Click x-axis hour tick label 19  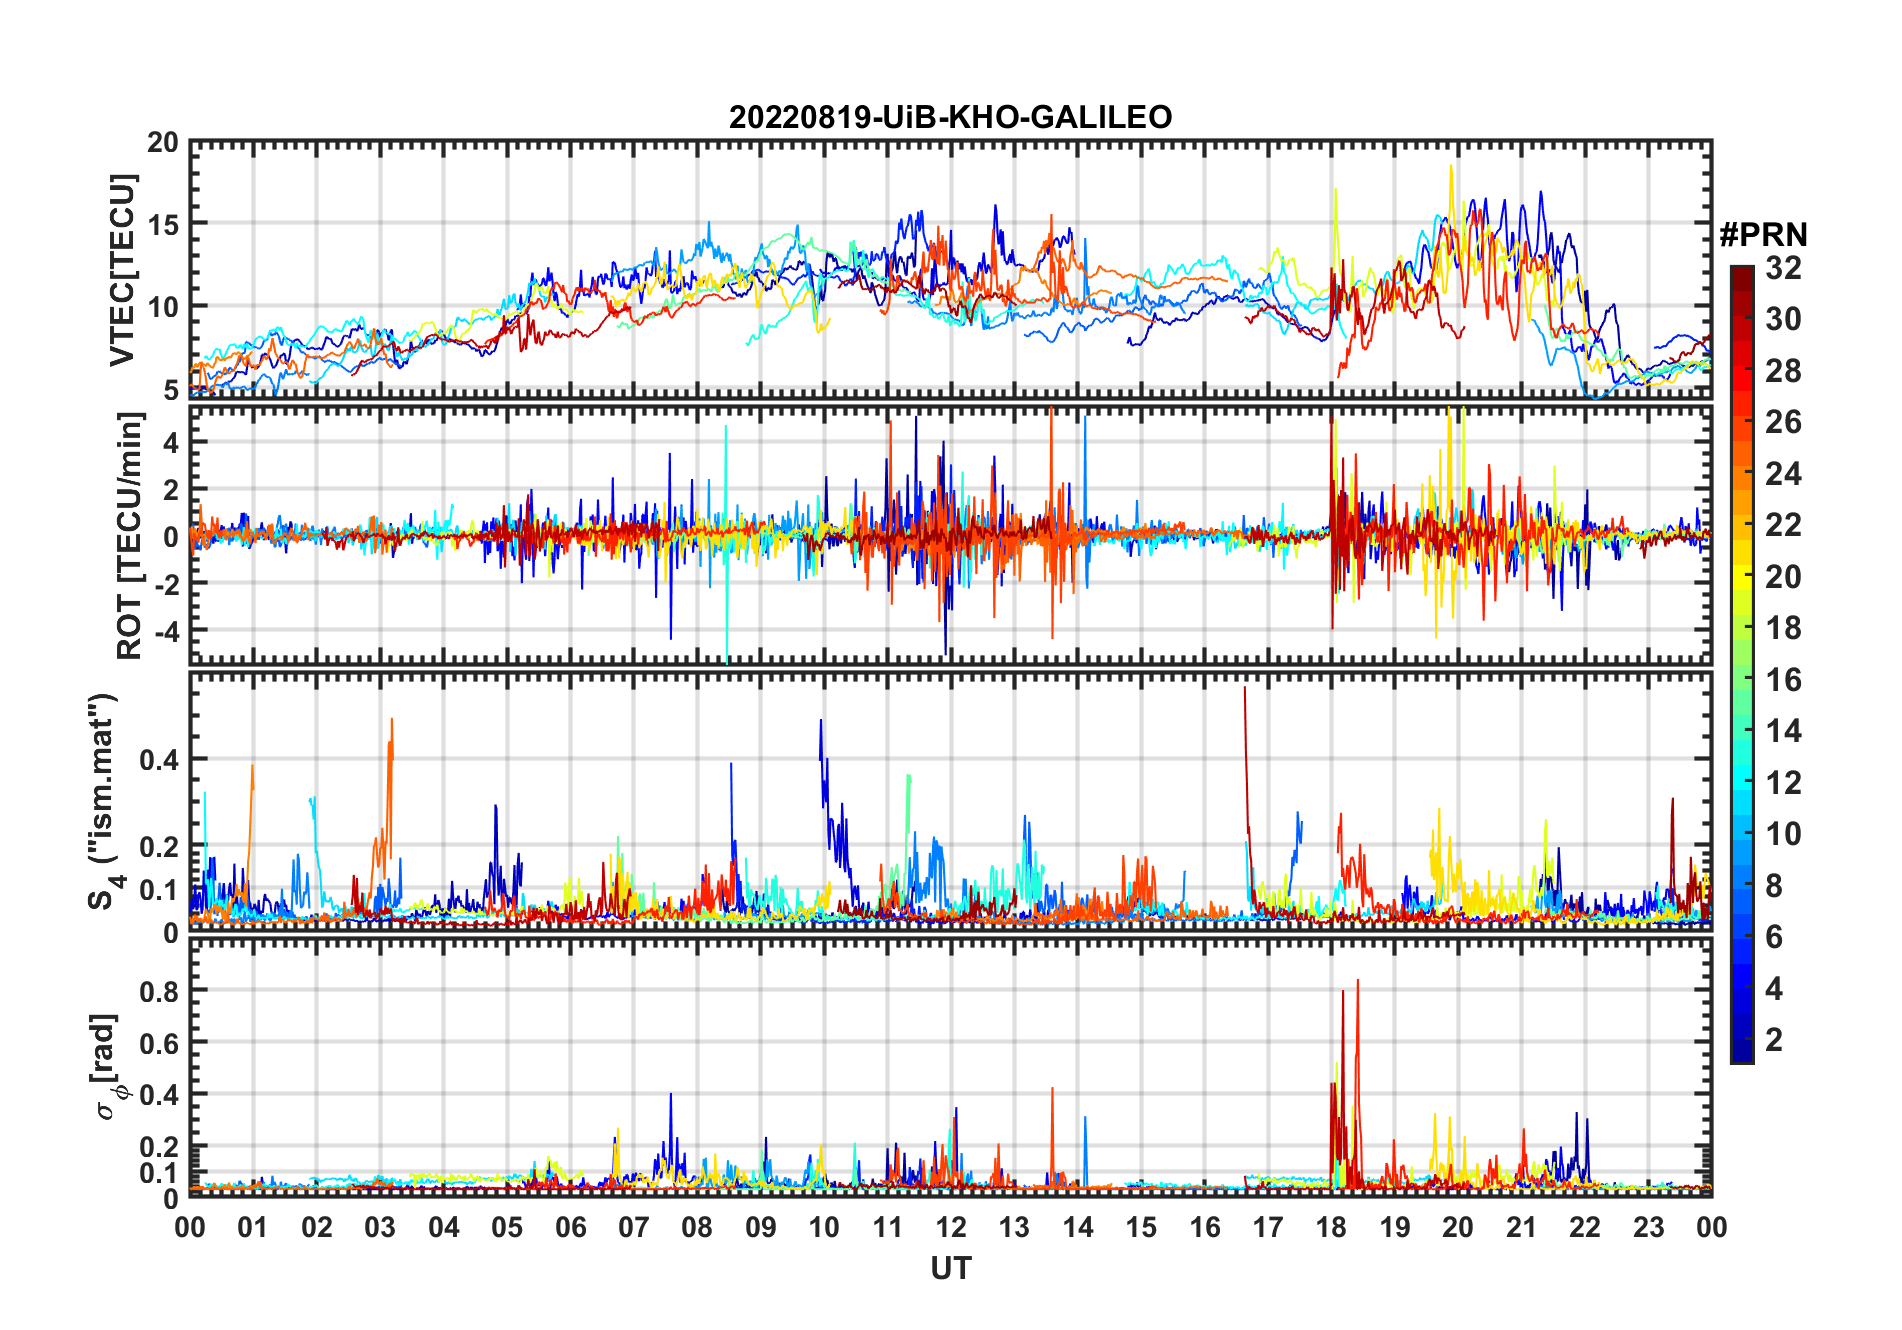[x=1395, y=1227]
